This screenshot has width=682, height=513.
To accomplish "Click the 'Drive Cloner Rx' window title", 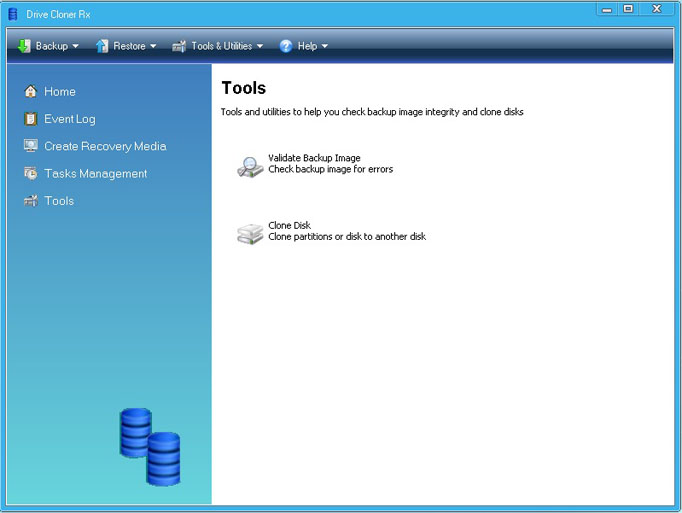I will pos(58,14).
